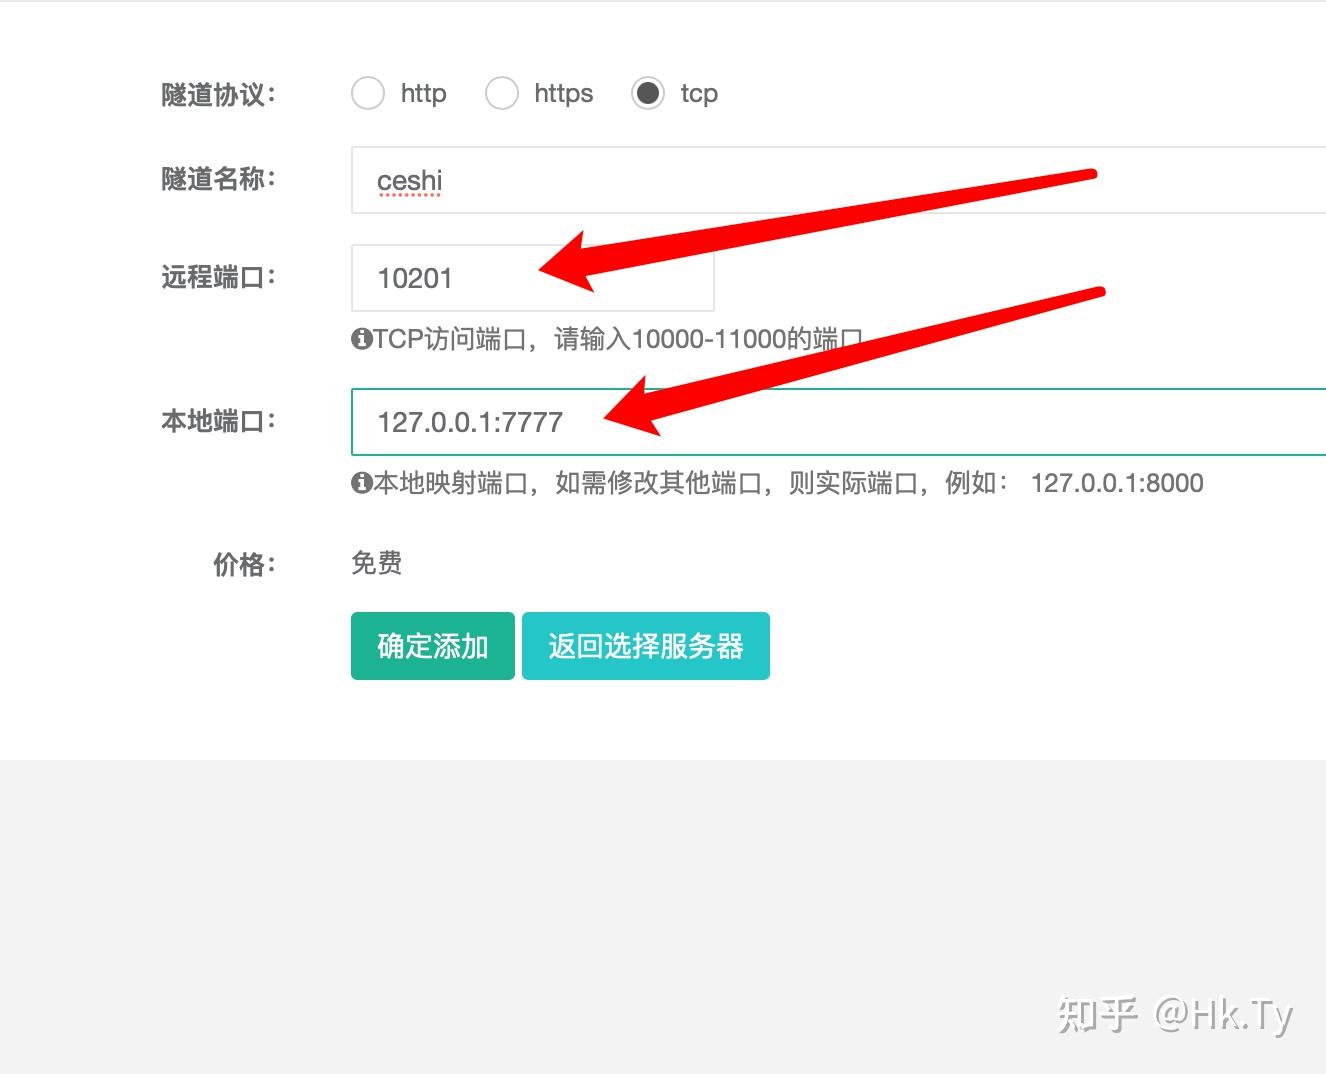Viewport: 1326px width, 1074px height.
Task: Click the info icon beside TCP访问端口 hint
Action: [x=361, y=339]
